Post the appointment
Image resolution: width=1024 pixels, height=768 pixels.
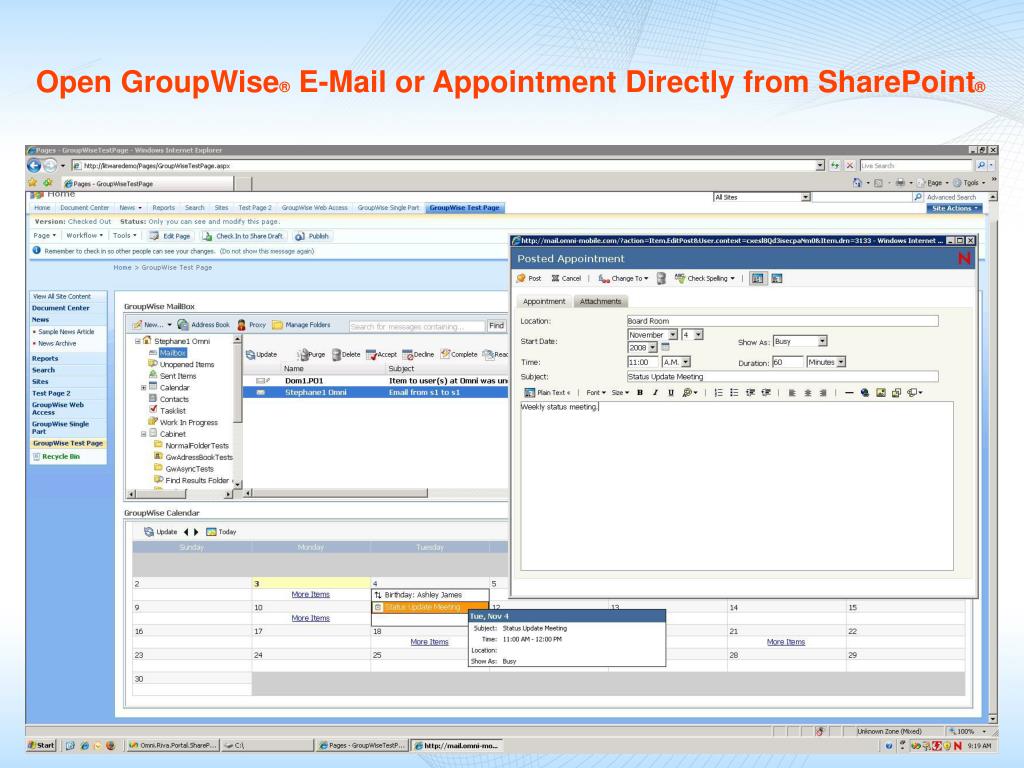click(529, 279)
